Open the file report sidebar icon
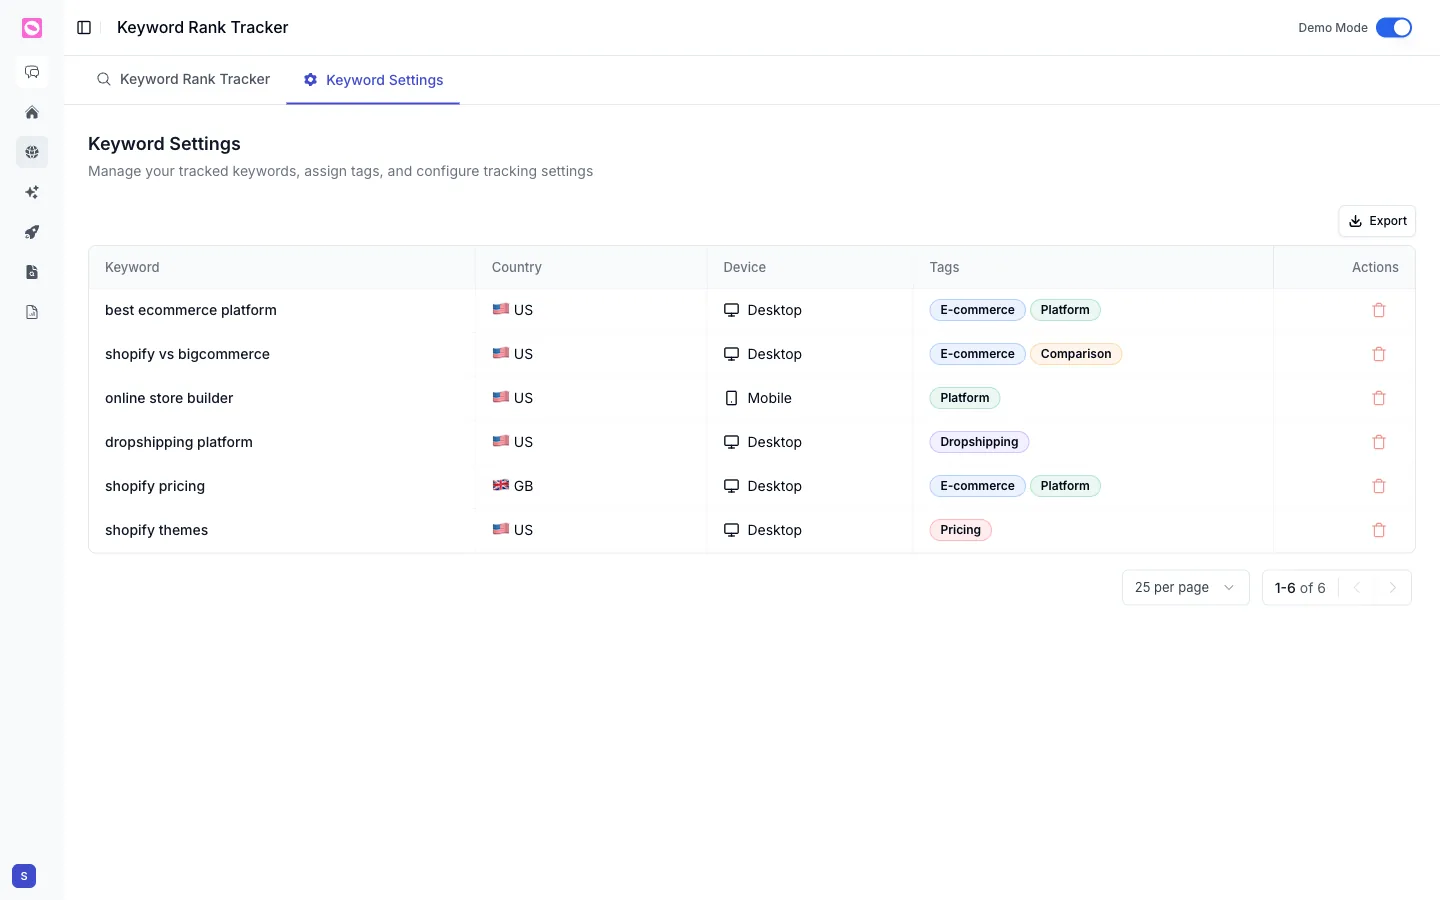This screenshot has width=1440, height=900. 32,312
